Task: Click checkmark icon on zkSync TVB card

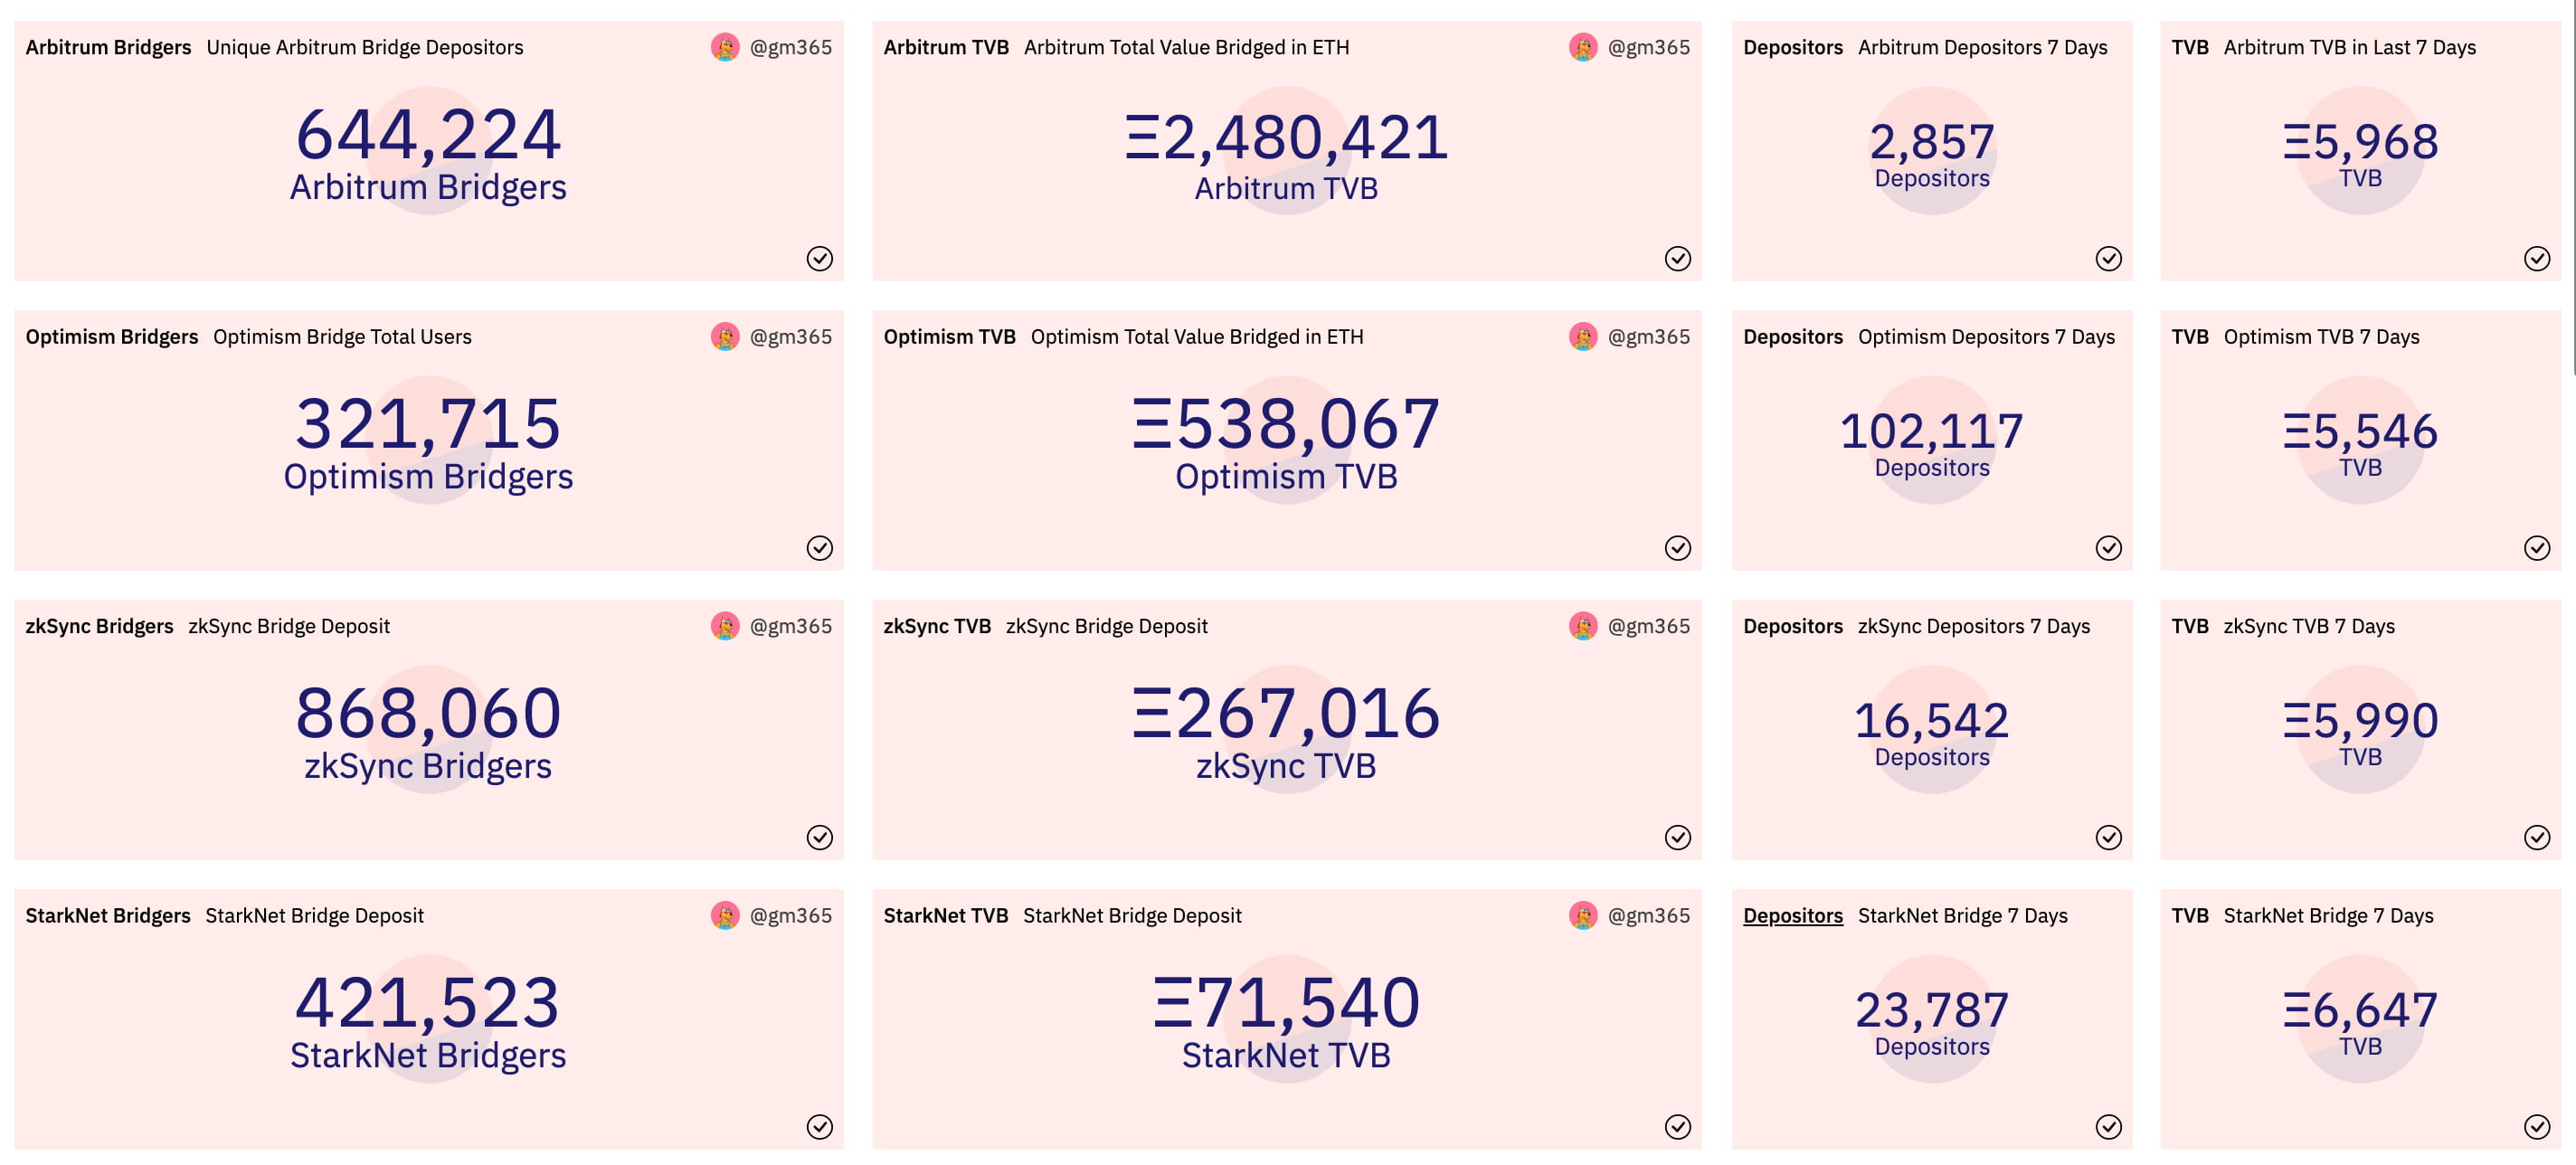Action: (x=1677, y=837)
